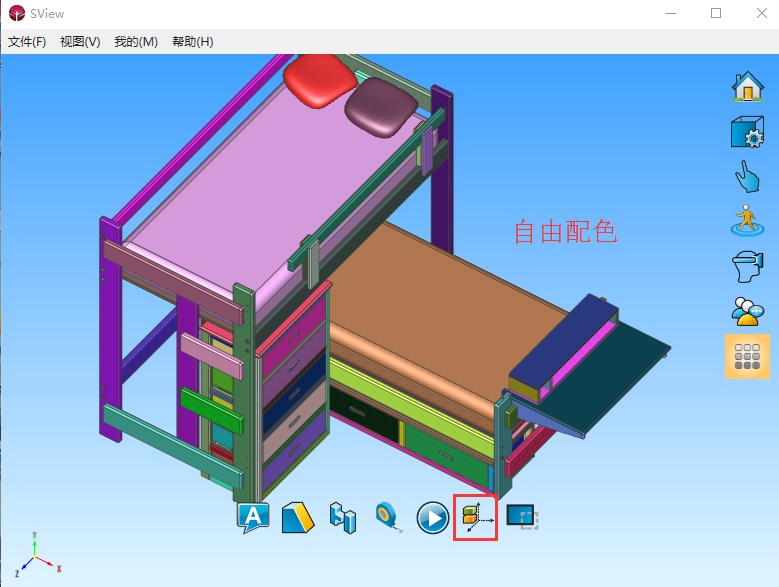
Task: Open the 视图(V) menu
Action: pos(80,42)
